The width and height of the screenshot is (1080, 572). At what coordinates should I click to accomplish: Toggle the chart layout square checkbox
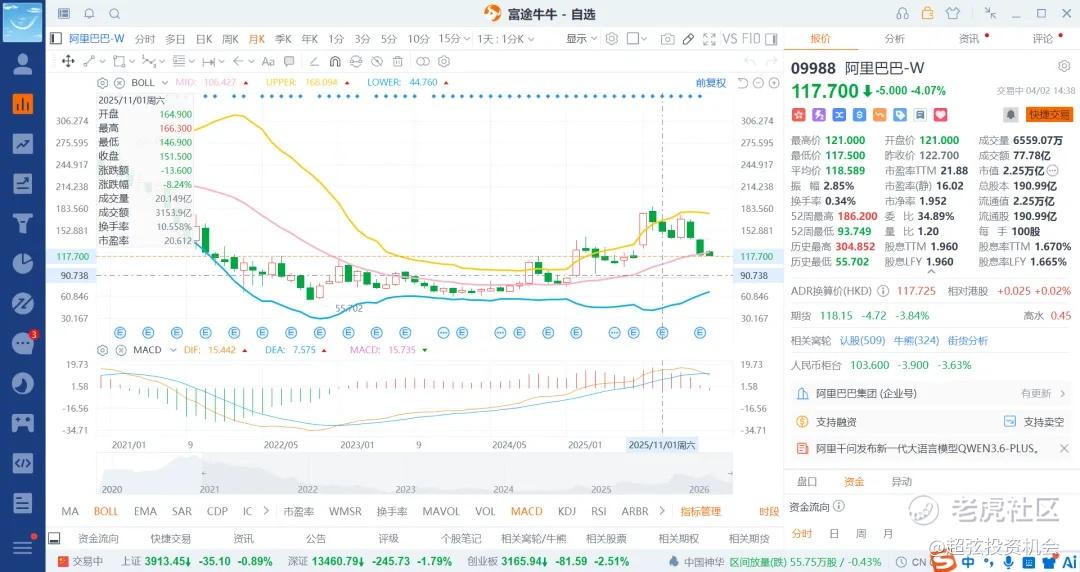click(632, 39)
